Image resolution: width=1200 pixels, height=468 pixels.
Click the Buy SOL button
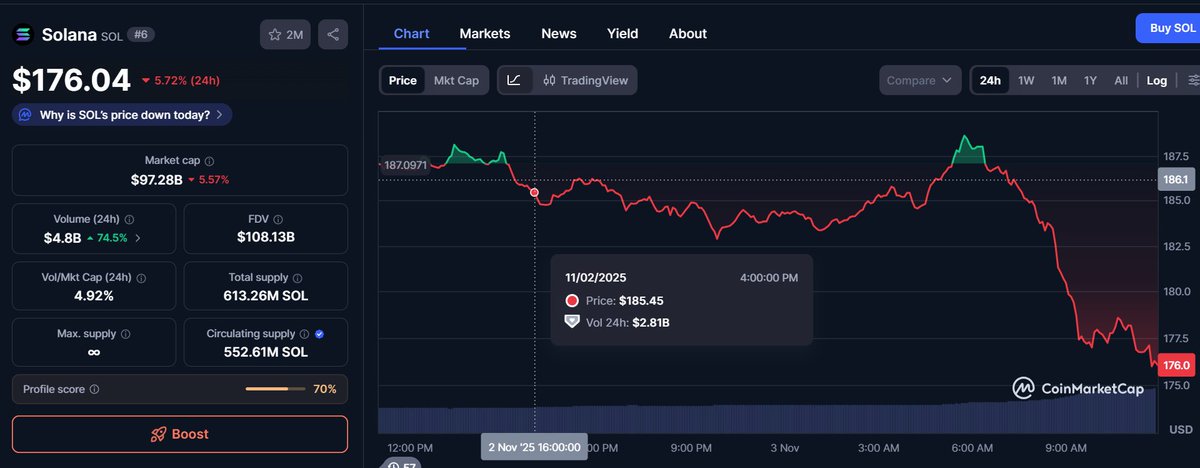pyautogui.click(x=1170, y=28)
